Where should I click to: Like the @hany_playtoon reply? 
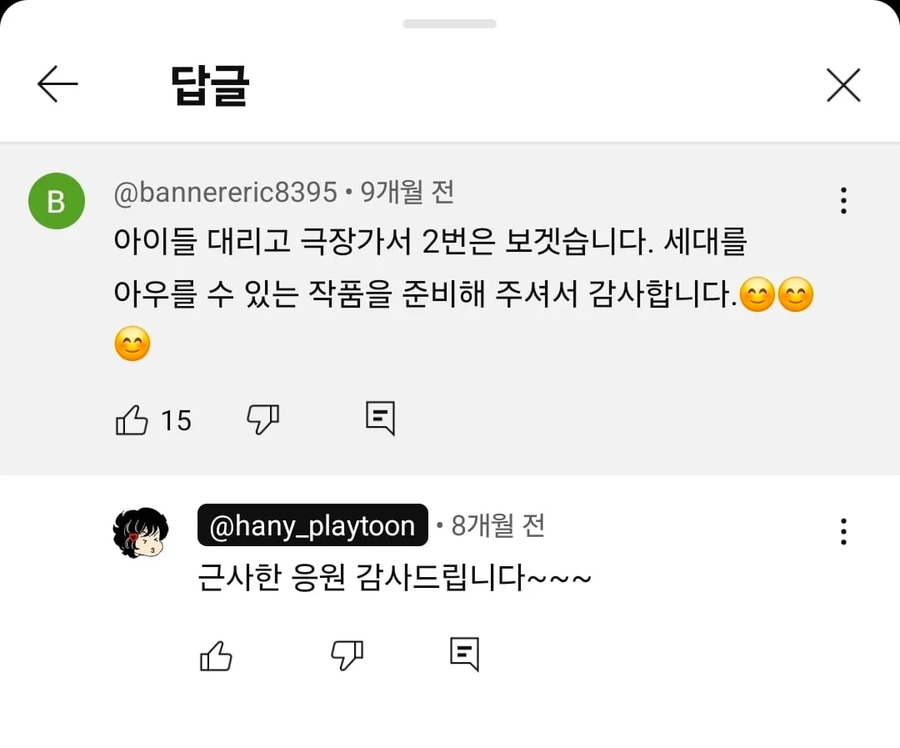[x=216, y=656]
